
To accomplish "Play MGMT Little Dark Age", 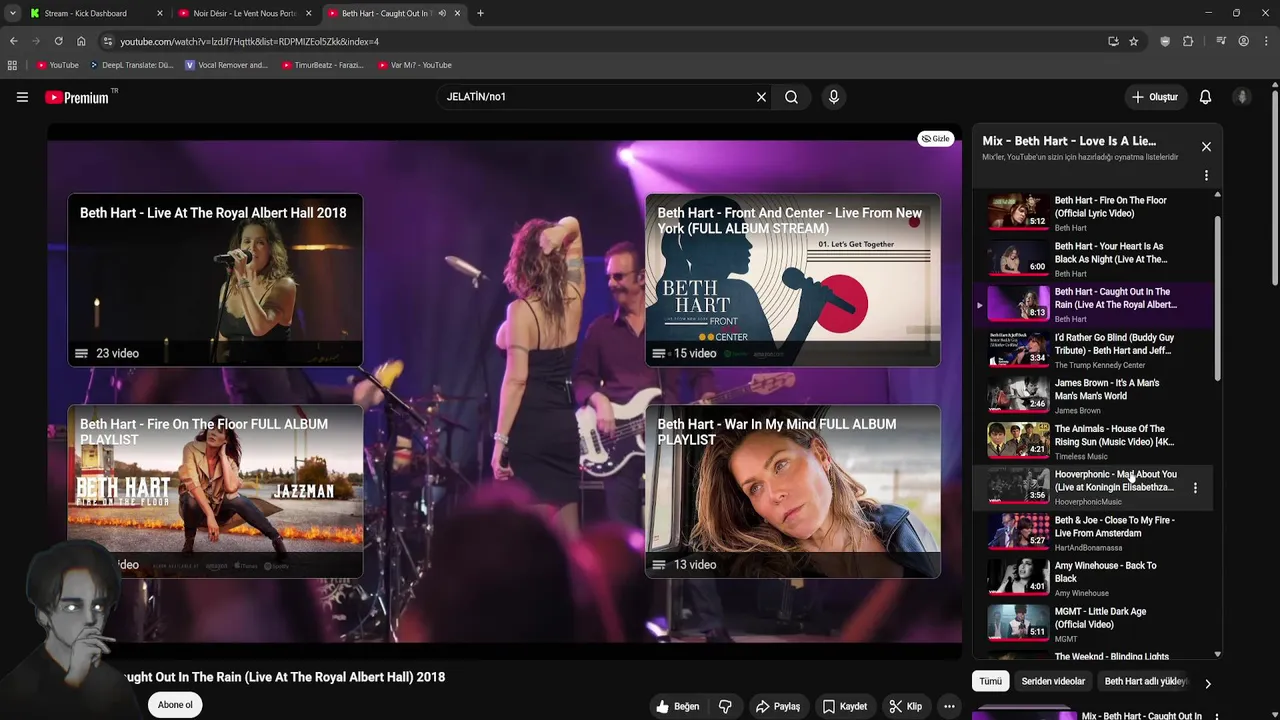I will (1092, 625).
